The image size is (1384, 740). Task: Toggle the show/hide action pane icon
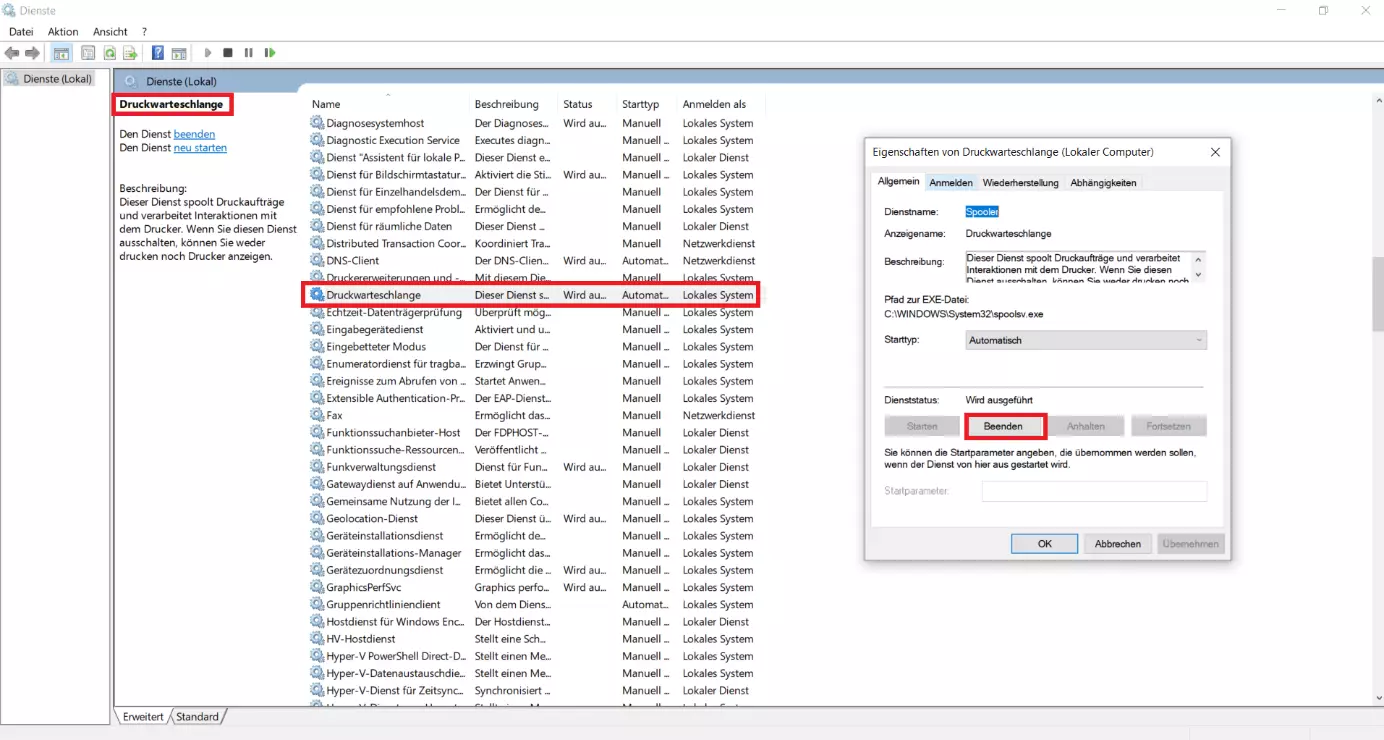(x=179, y=53)
